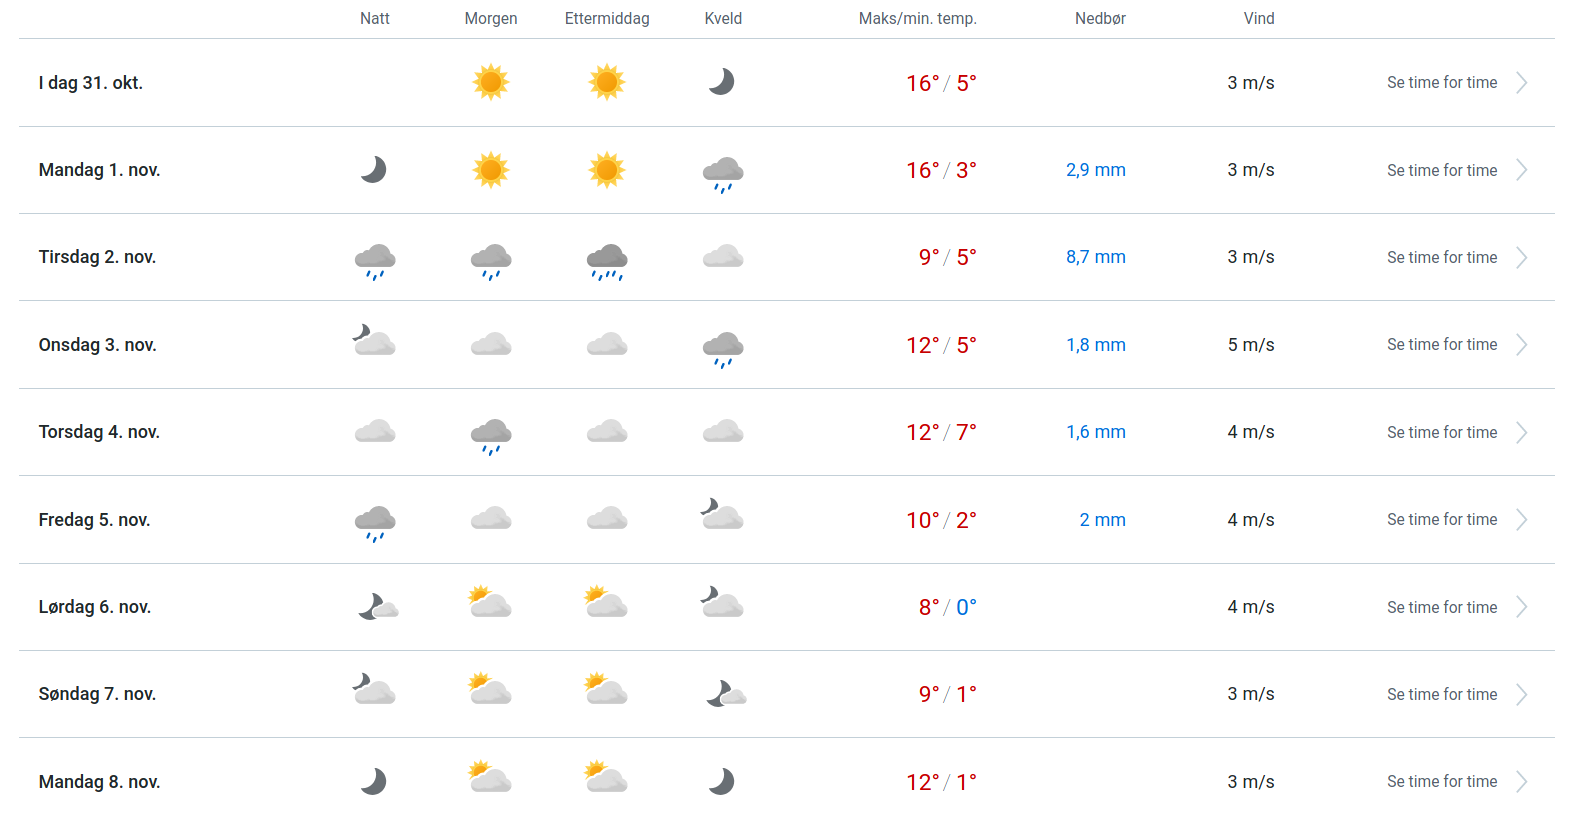Click 8,7 mm precipitation value for Tuesday
This screenshot has width=1574, height=825.
[x=1095, y=258]
